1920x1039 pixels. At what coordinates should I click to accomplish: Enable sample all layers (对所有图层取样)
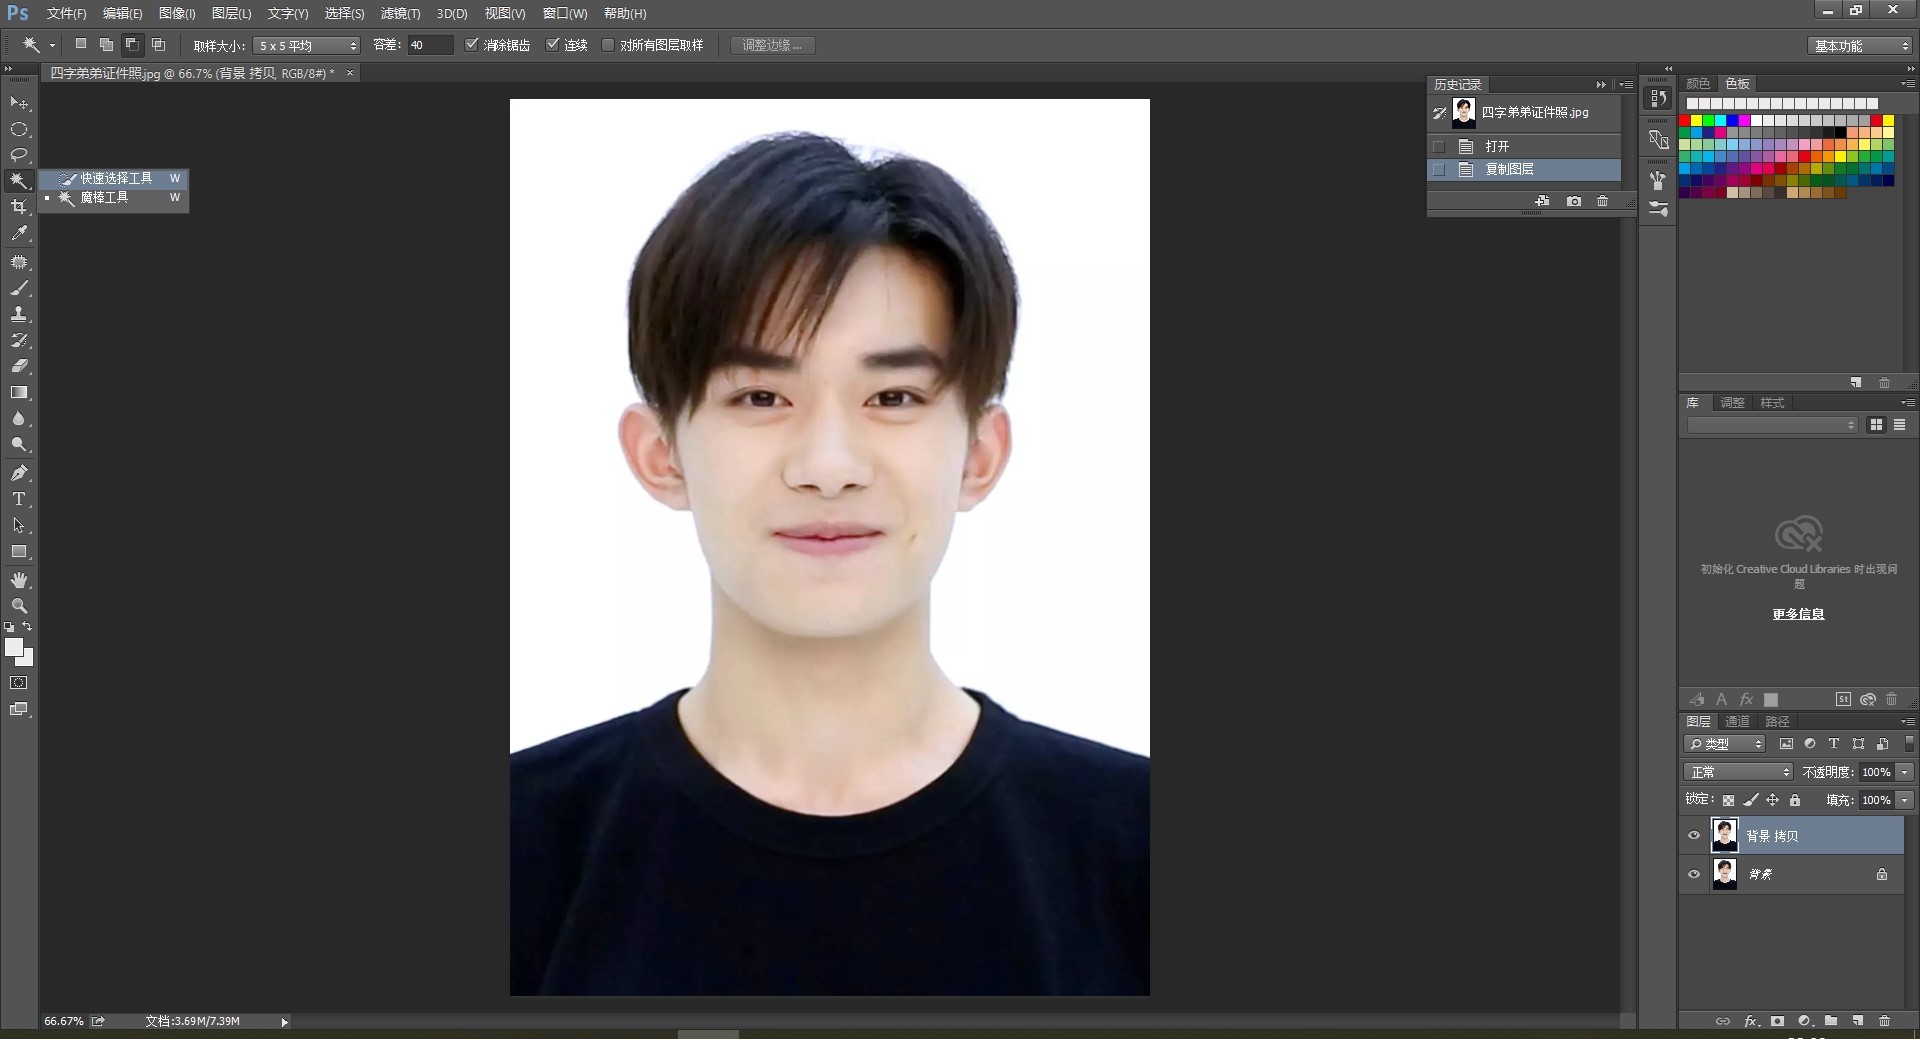[x=607, y=45]
